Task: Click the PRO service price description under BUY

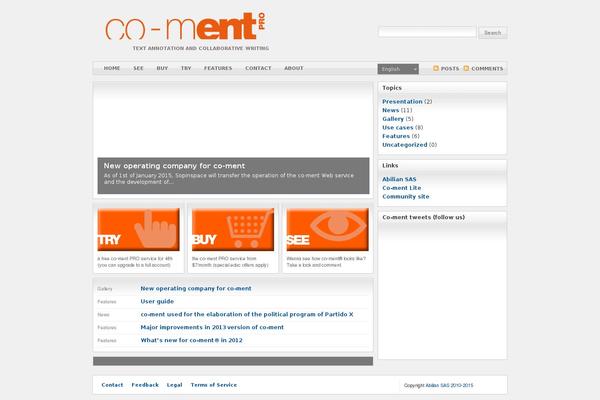Action: click(x=230, y=262)
